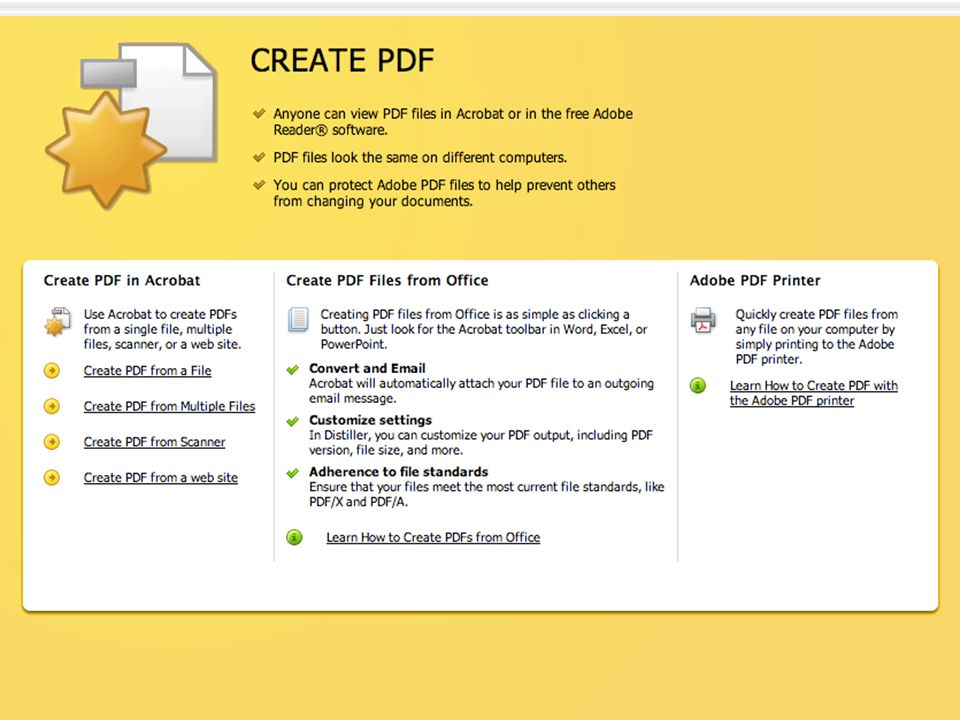The width and height of the screenshot is (960, 720).
Task: Click the green checkmark next to Adherence to file standards
Action: tap(293, 473)
